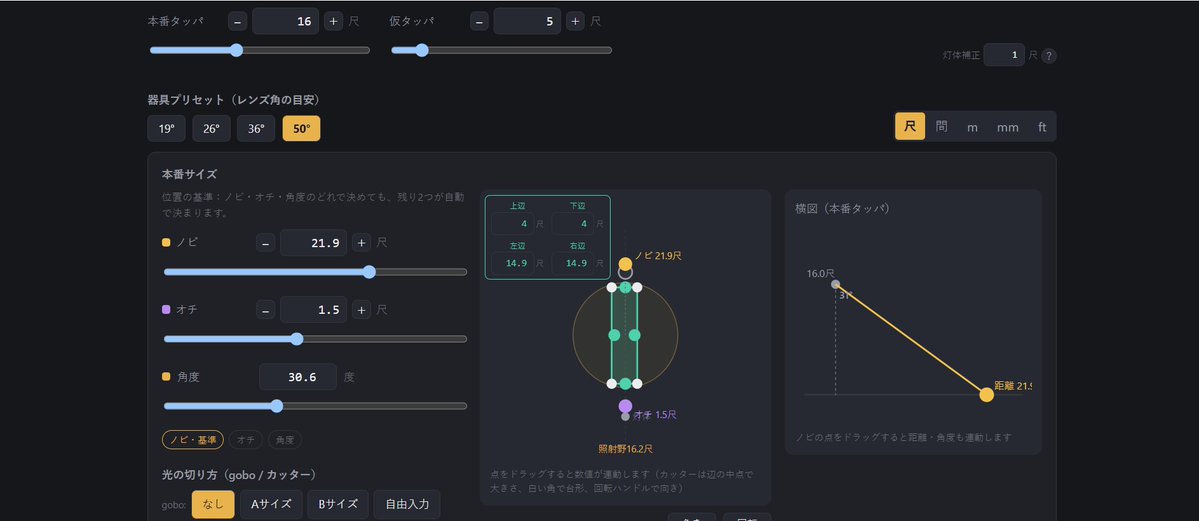Switch units to 尺
The width and height of the screenshot is (1199, 521).
pyautogui.click(x=910, y=127)
